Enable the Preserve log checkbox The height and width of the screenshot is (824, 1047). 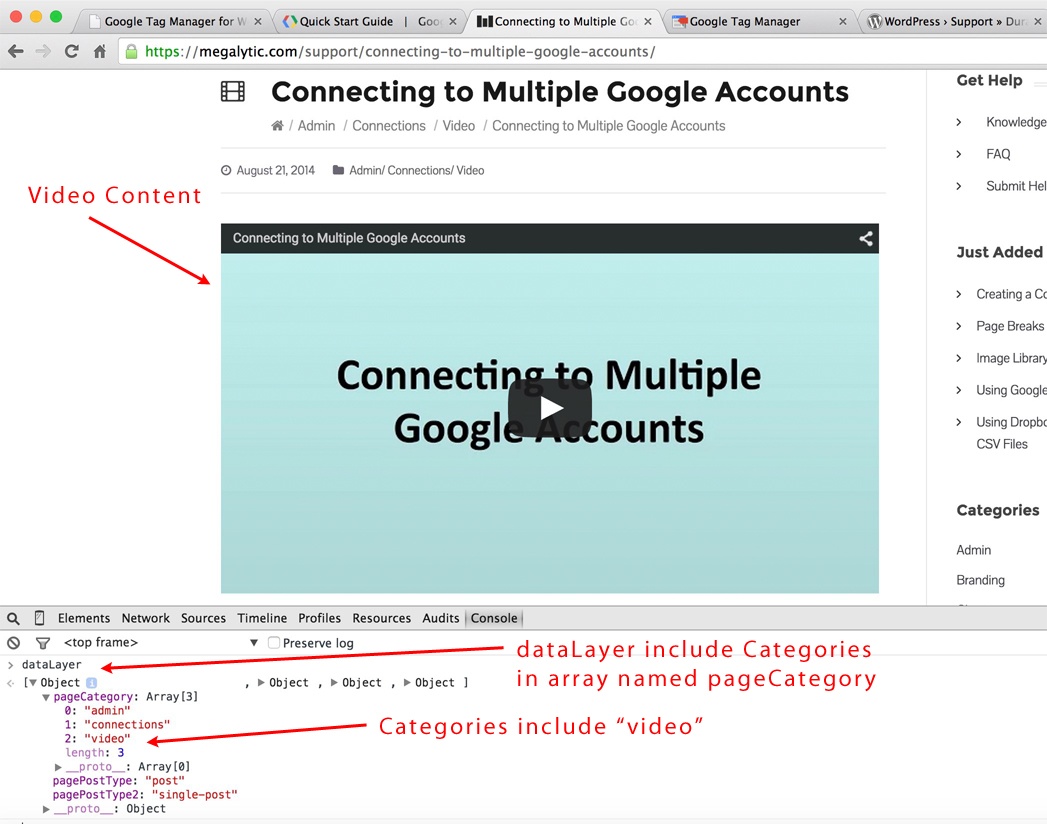point(273,643)
